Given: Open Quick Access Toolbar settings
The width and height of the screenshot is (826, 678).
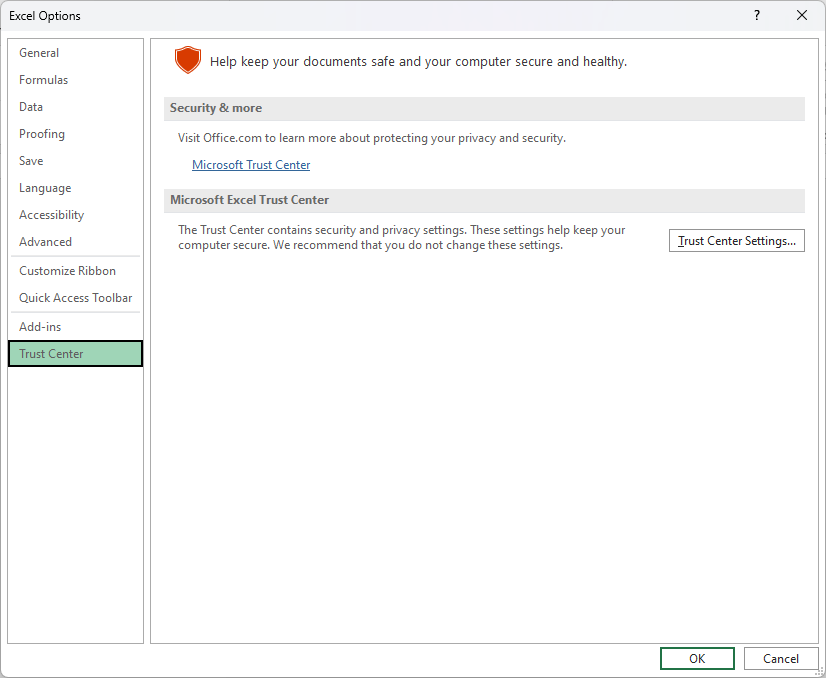Looking at the screenshot, I should 75,298.
